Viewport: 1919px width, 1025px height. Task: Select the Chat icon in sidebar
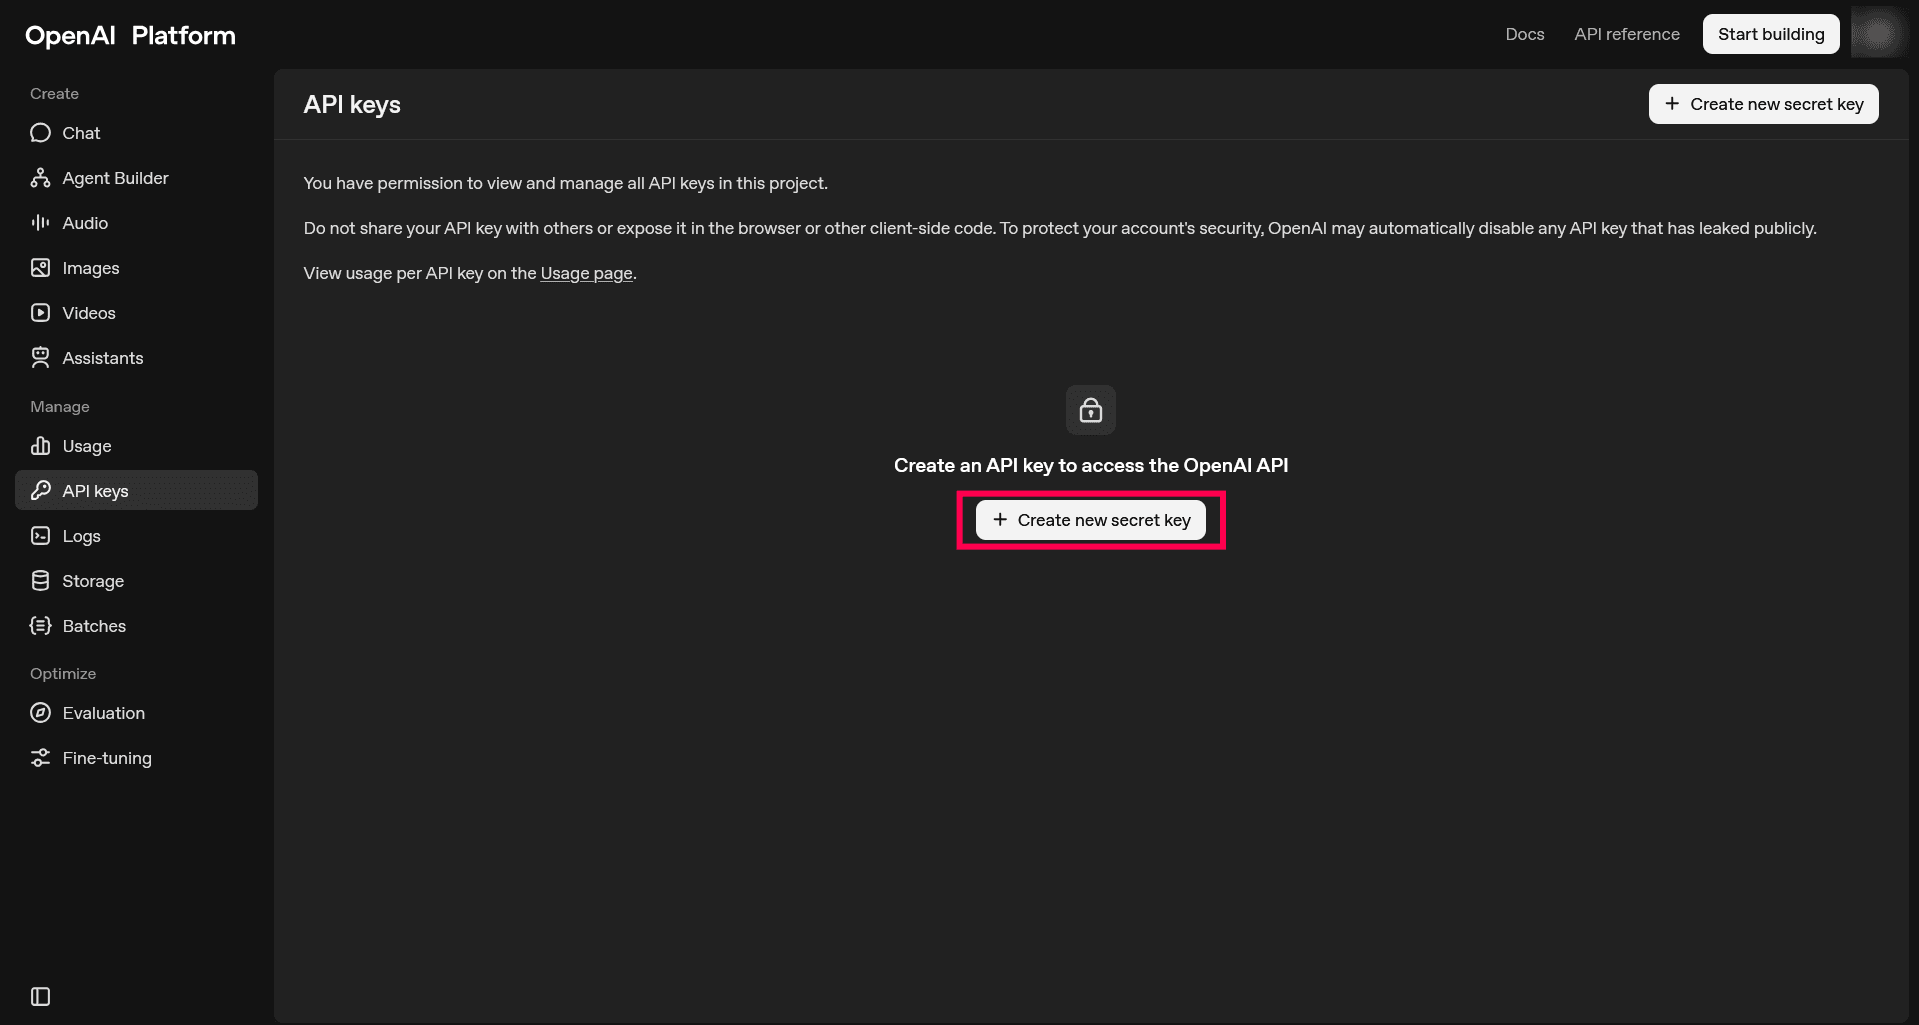40,132
